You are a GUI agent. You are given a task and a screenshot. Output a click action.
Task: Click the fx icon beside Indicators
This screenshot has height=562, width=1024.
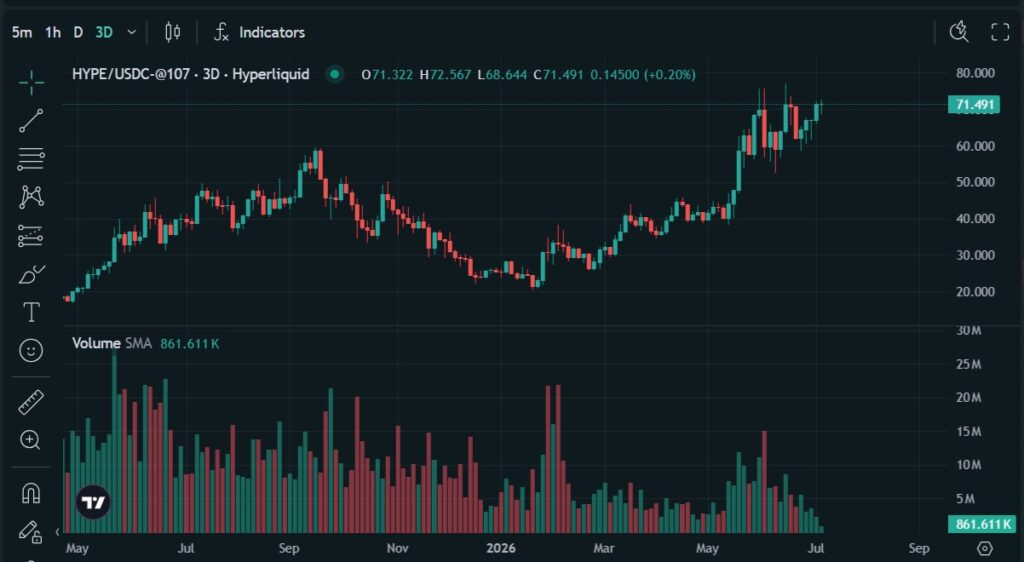click(x=221, y=32)
